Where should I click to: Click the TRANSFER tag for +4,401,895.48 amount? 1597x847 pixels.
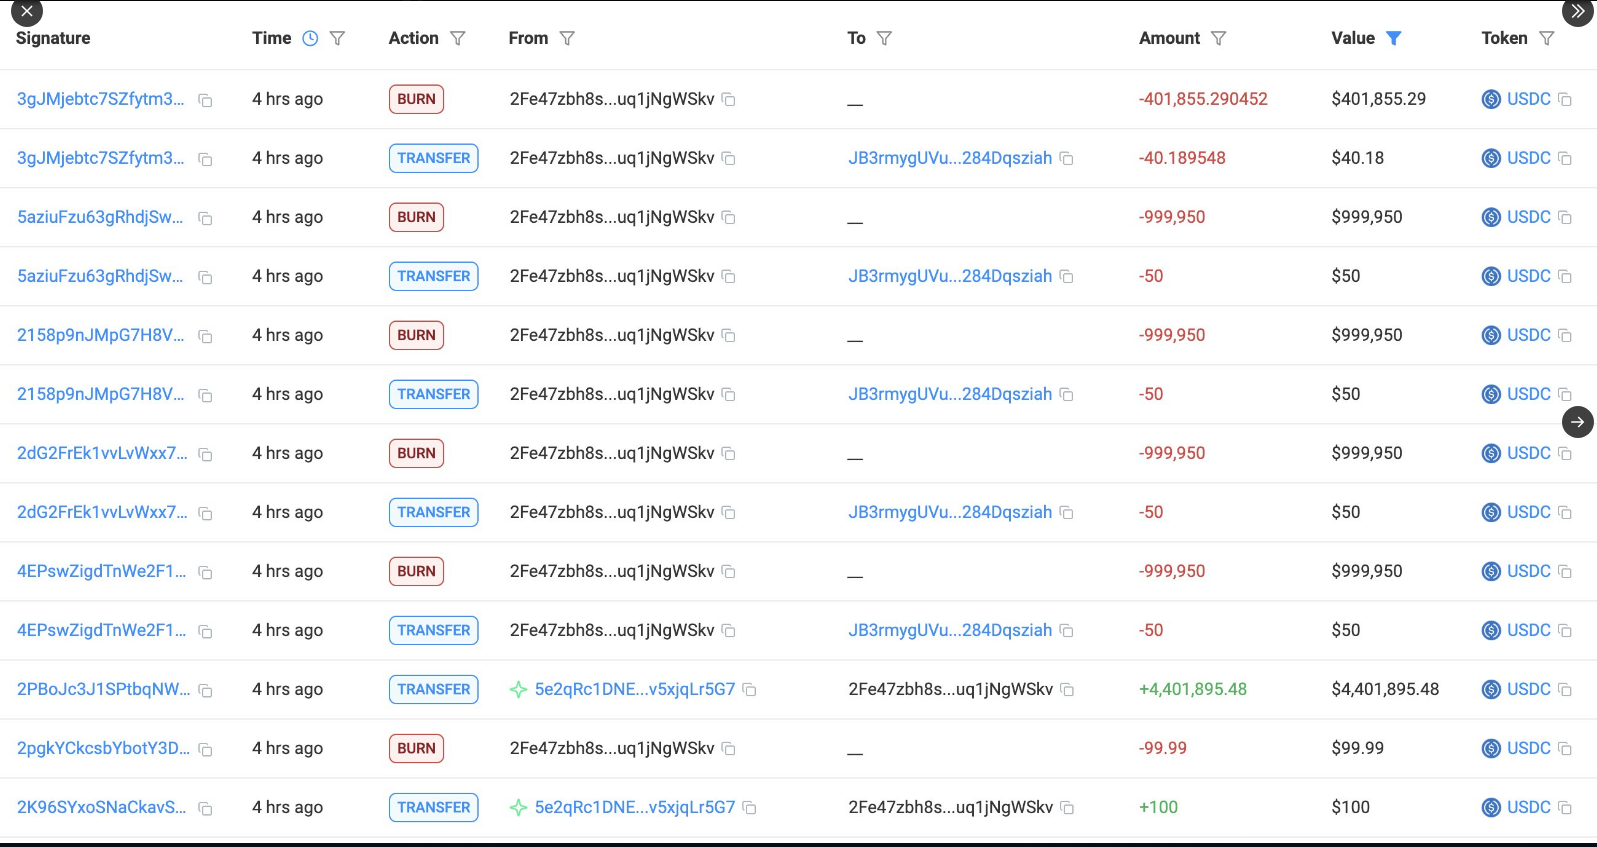point(433,689)
